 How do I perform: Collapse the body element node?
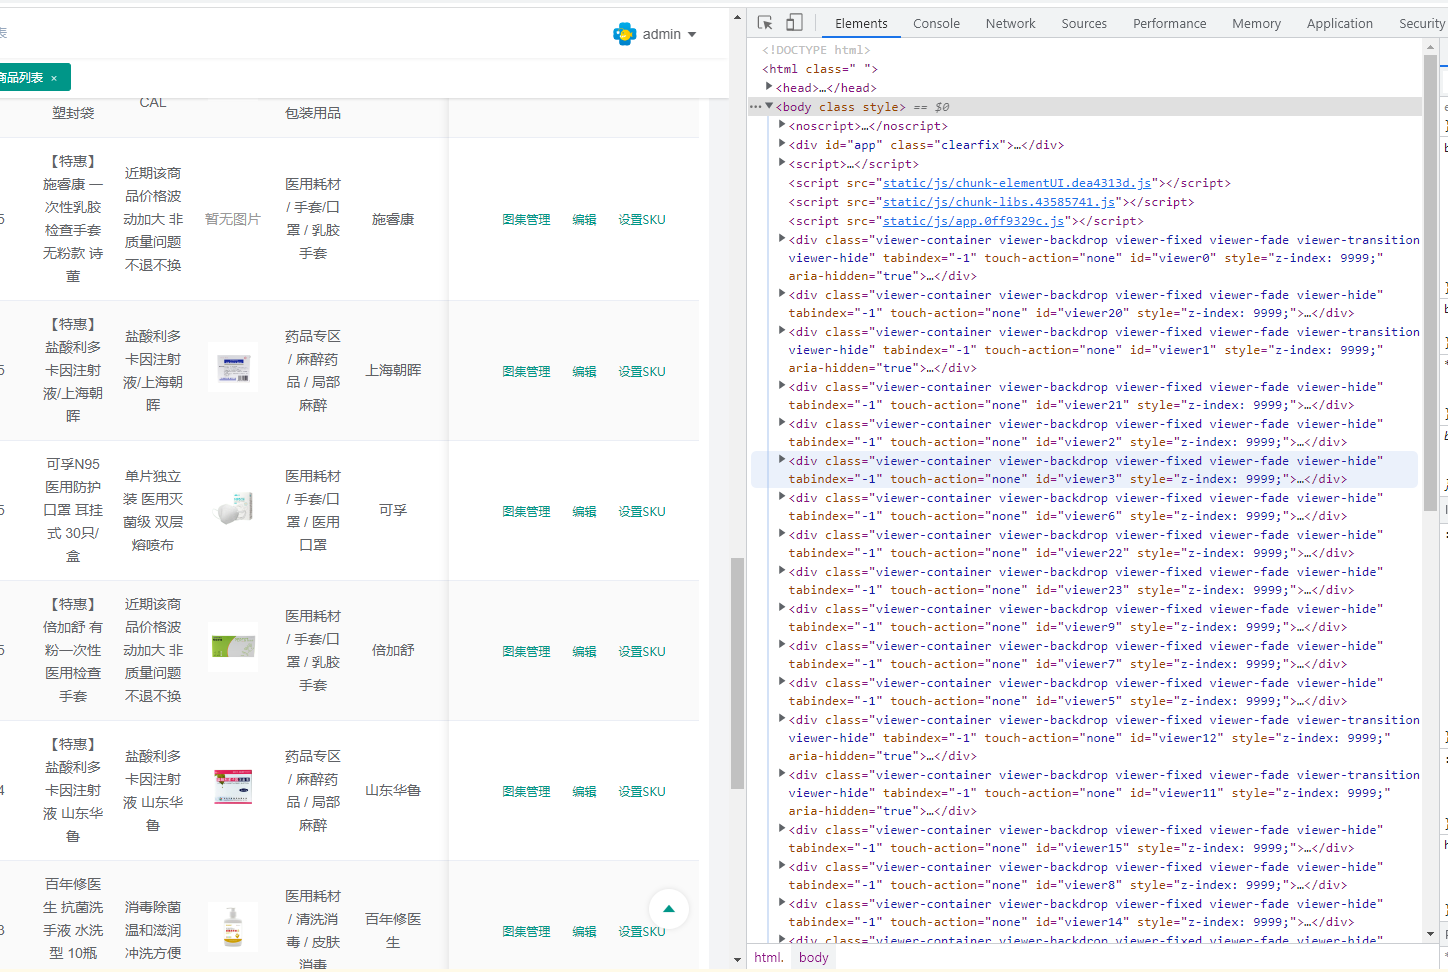tap(770, 107)
